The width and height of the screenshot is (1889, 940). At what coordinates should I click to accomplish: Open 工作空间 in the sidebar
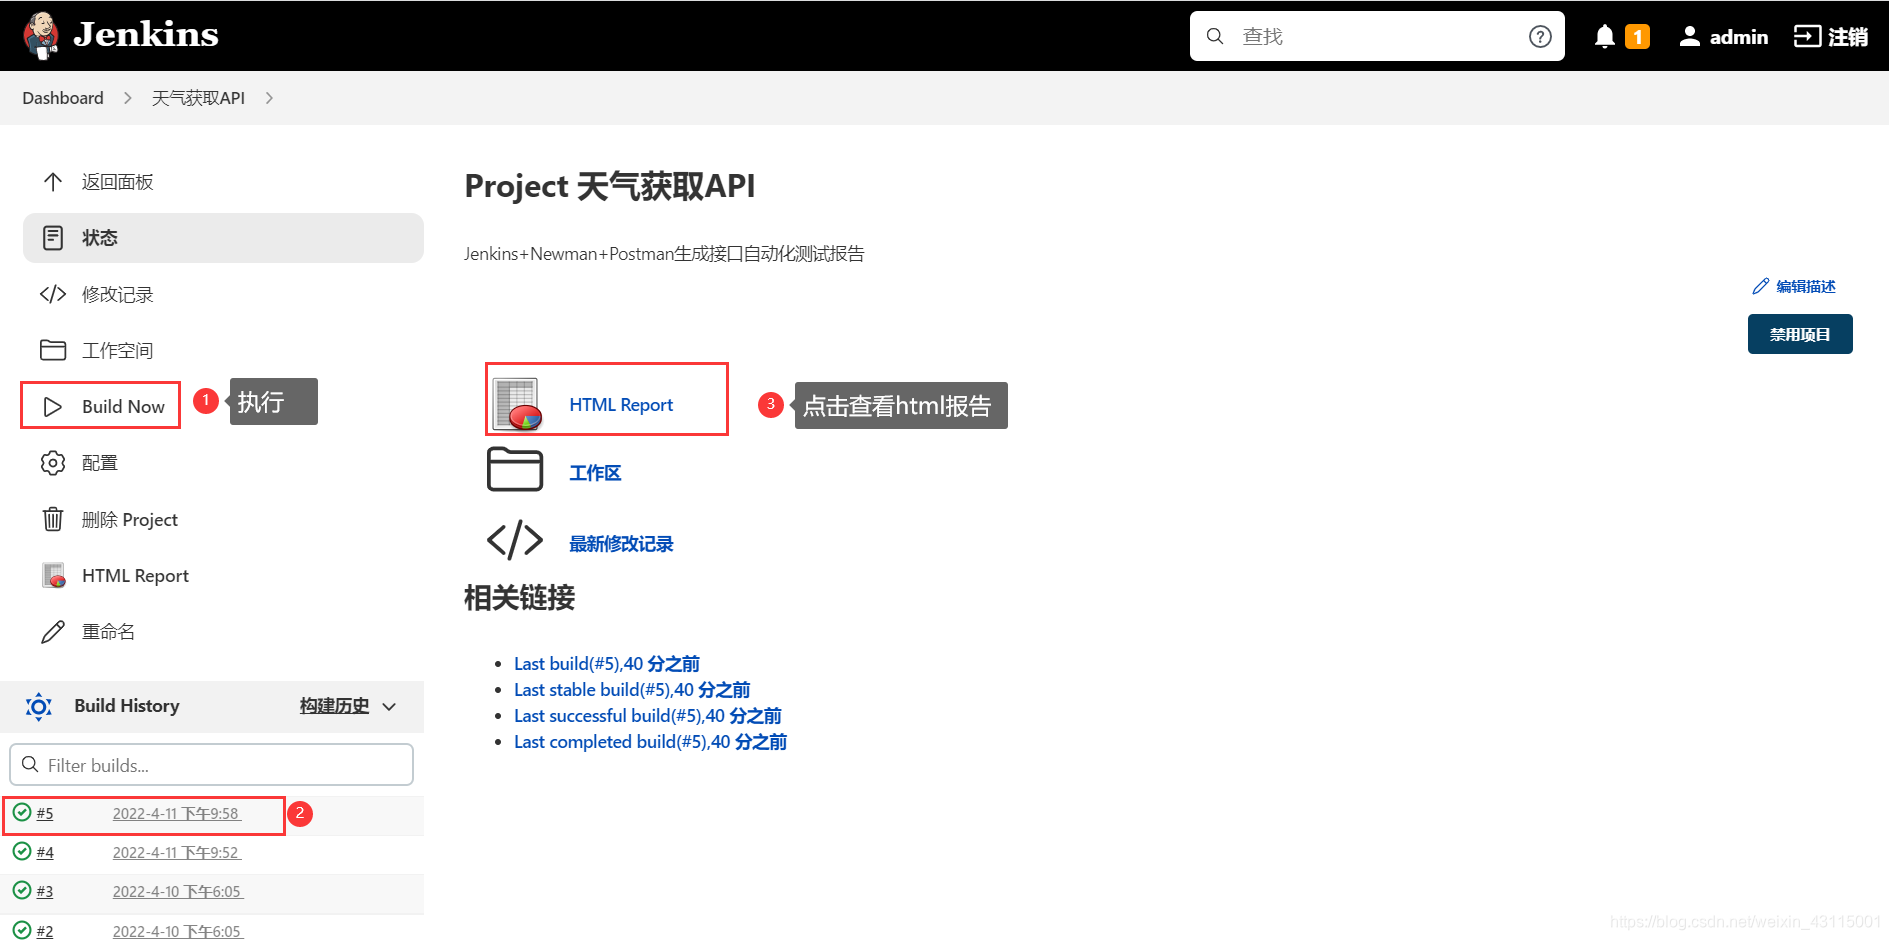[x=223, y=350]
